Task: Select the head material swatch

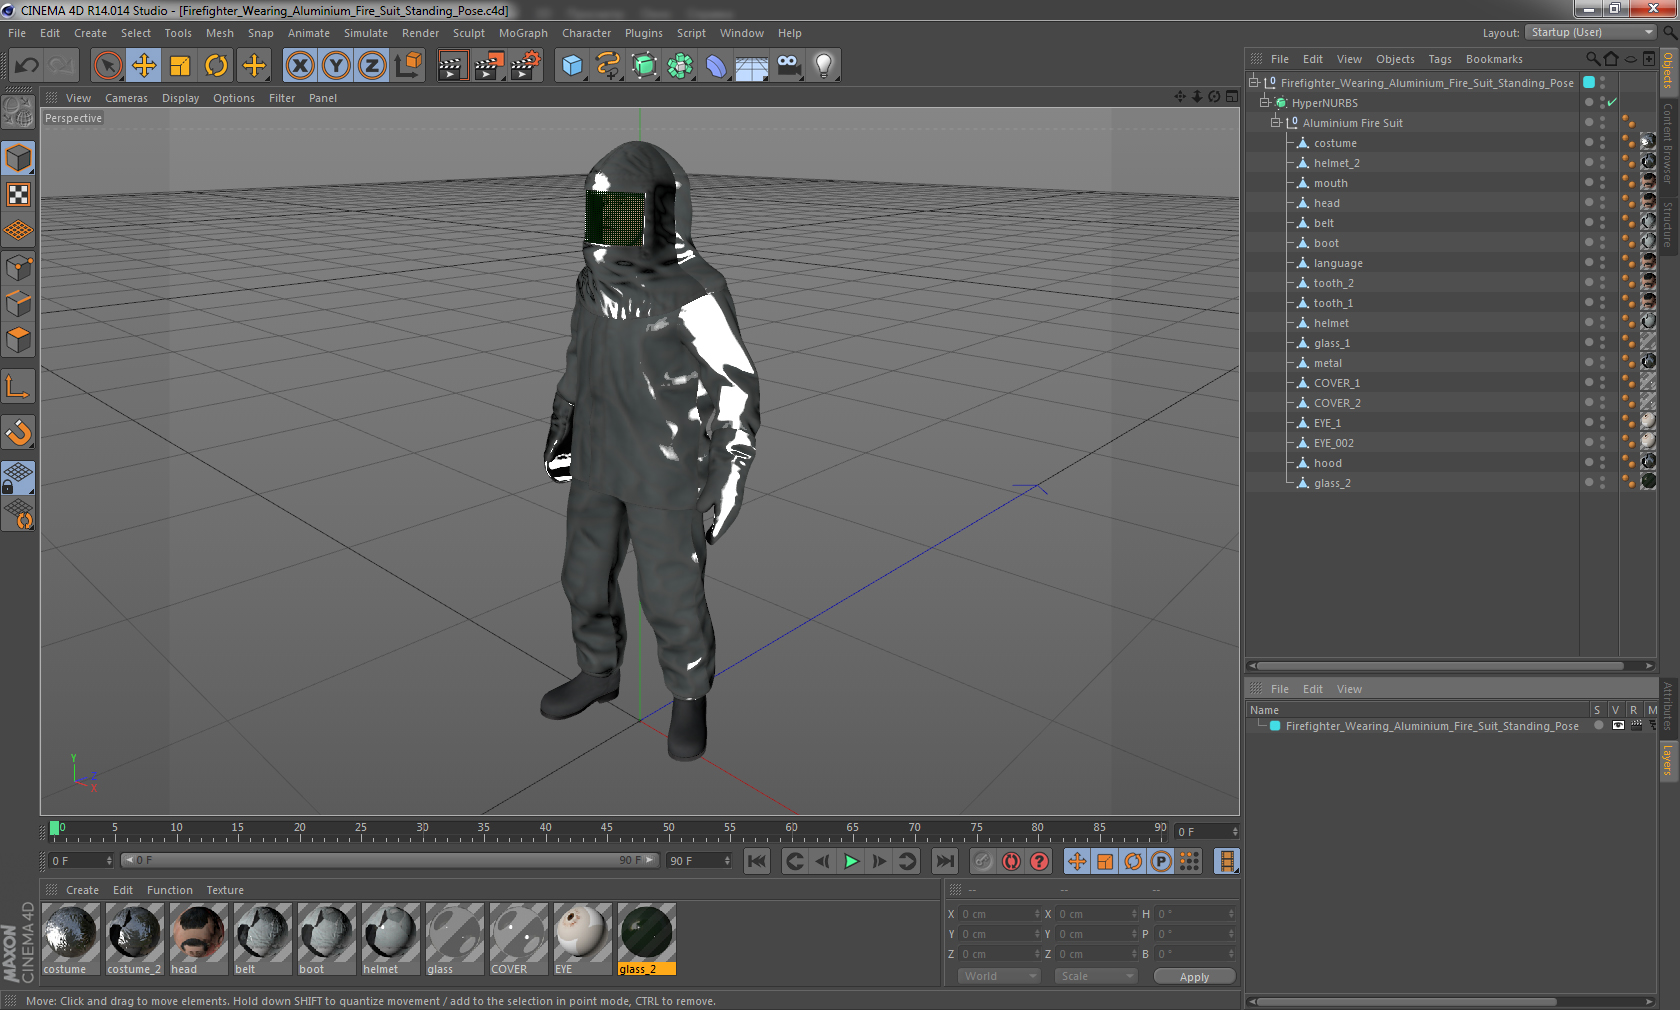Action: (198, 938)
